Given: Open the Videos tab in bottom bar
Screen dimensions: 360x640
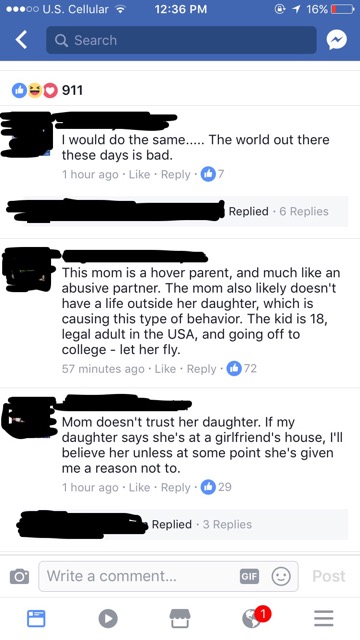Looking at the screenshot, I should [108, 618].
